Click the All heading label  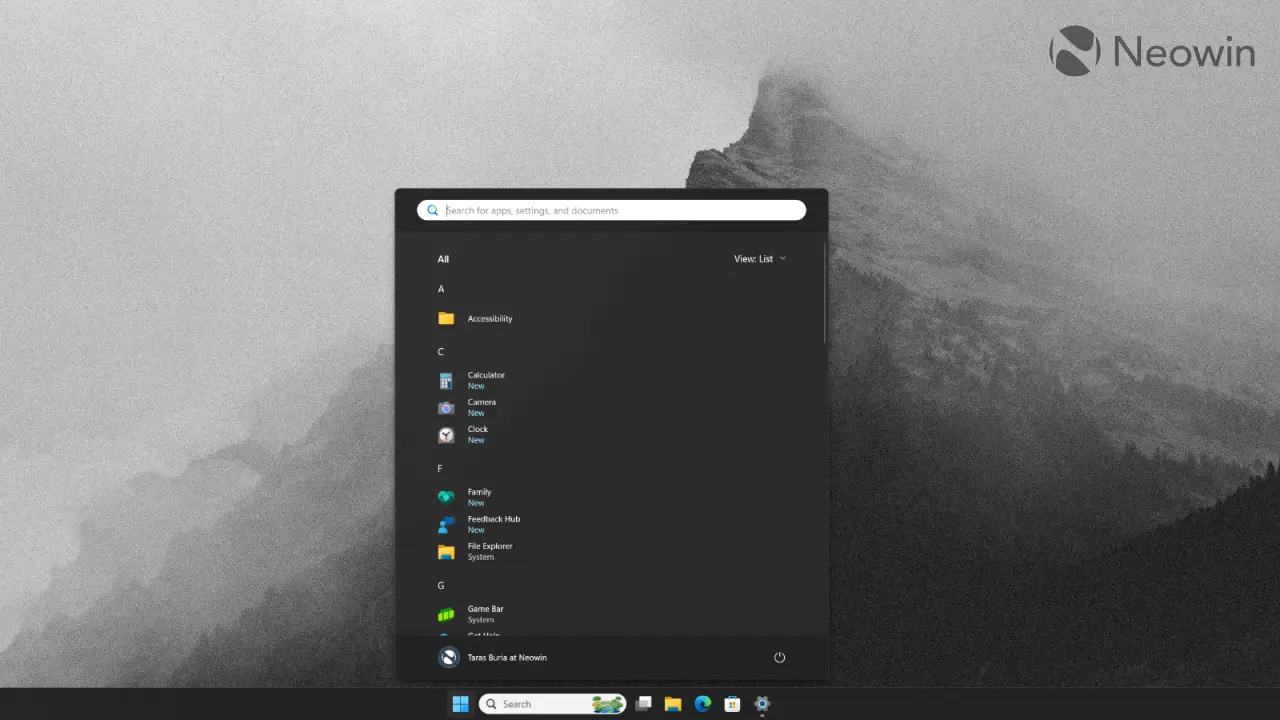click(x=443, y=259)
